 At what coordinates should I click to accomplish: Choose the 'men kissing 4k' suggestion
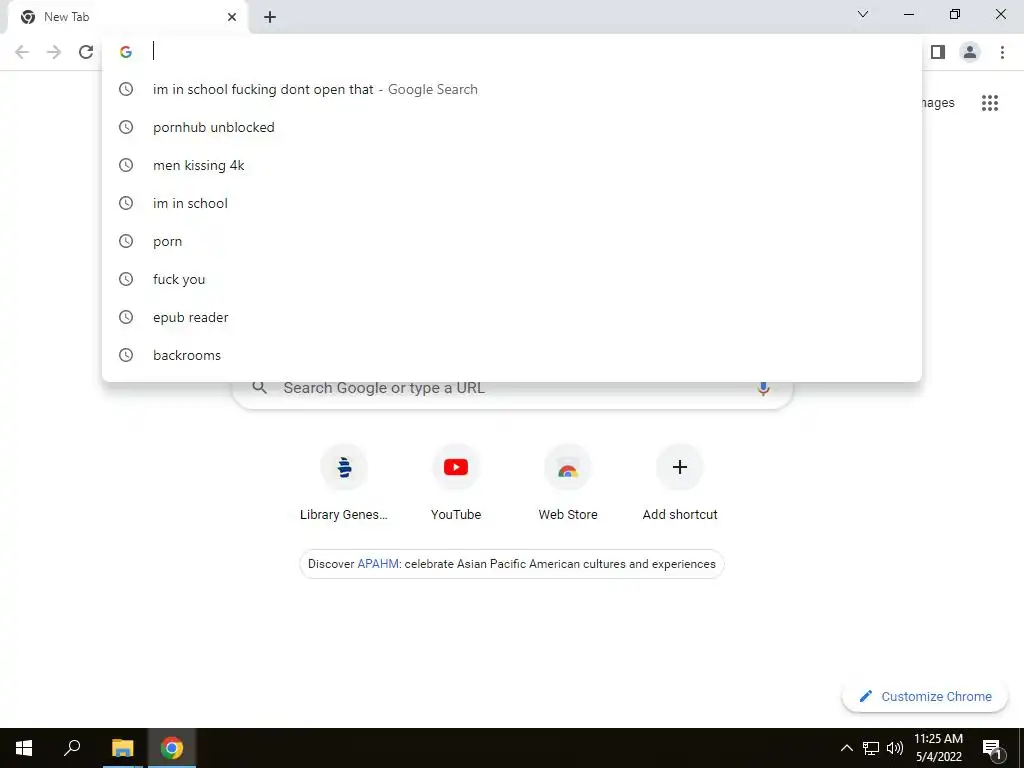(512, 165)
